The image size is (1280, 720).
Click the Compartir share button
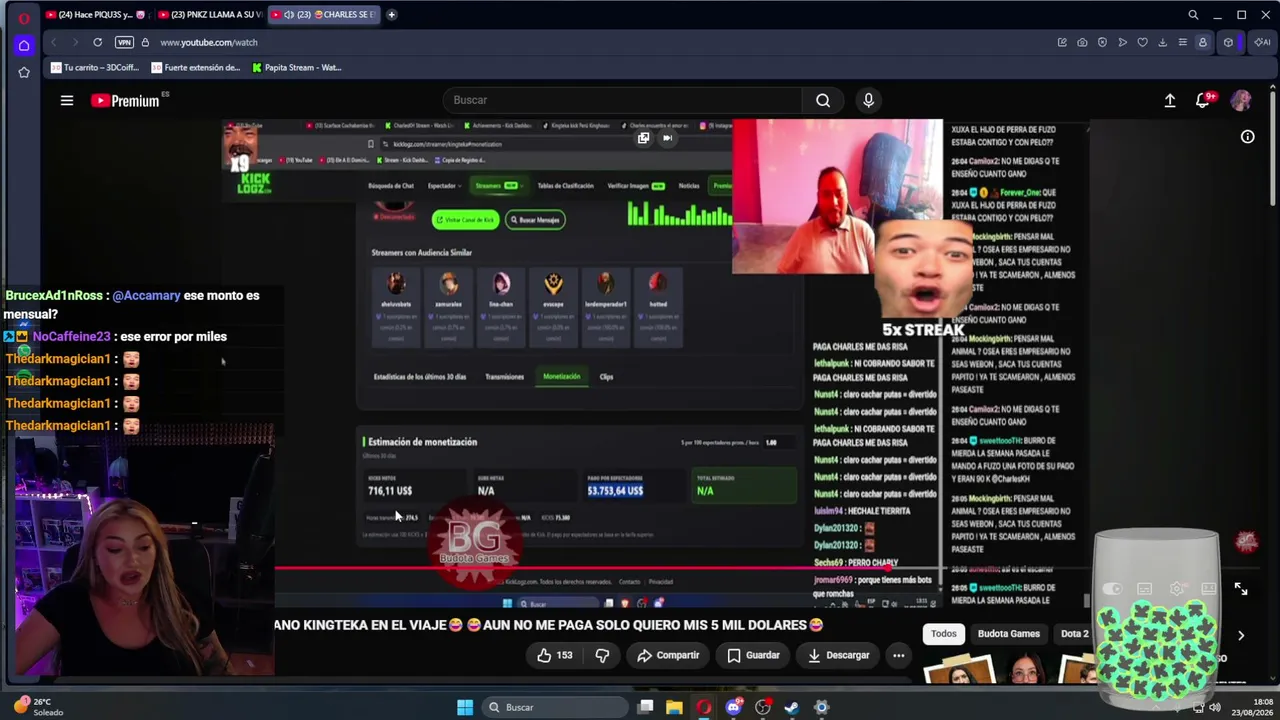[668, 655]
